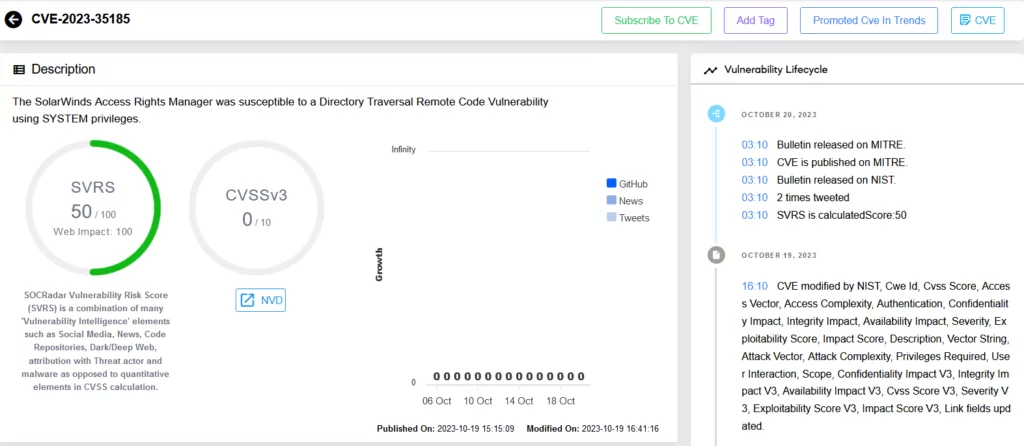The height and width of the screenshot is (446, 1024).
Task: Click the Description table icon
Action: tap(19, 69)
